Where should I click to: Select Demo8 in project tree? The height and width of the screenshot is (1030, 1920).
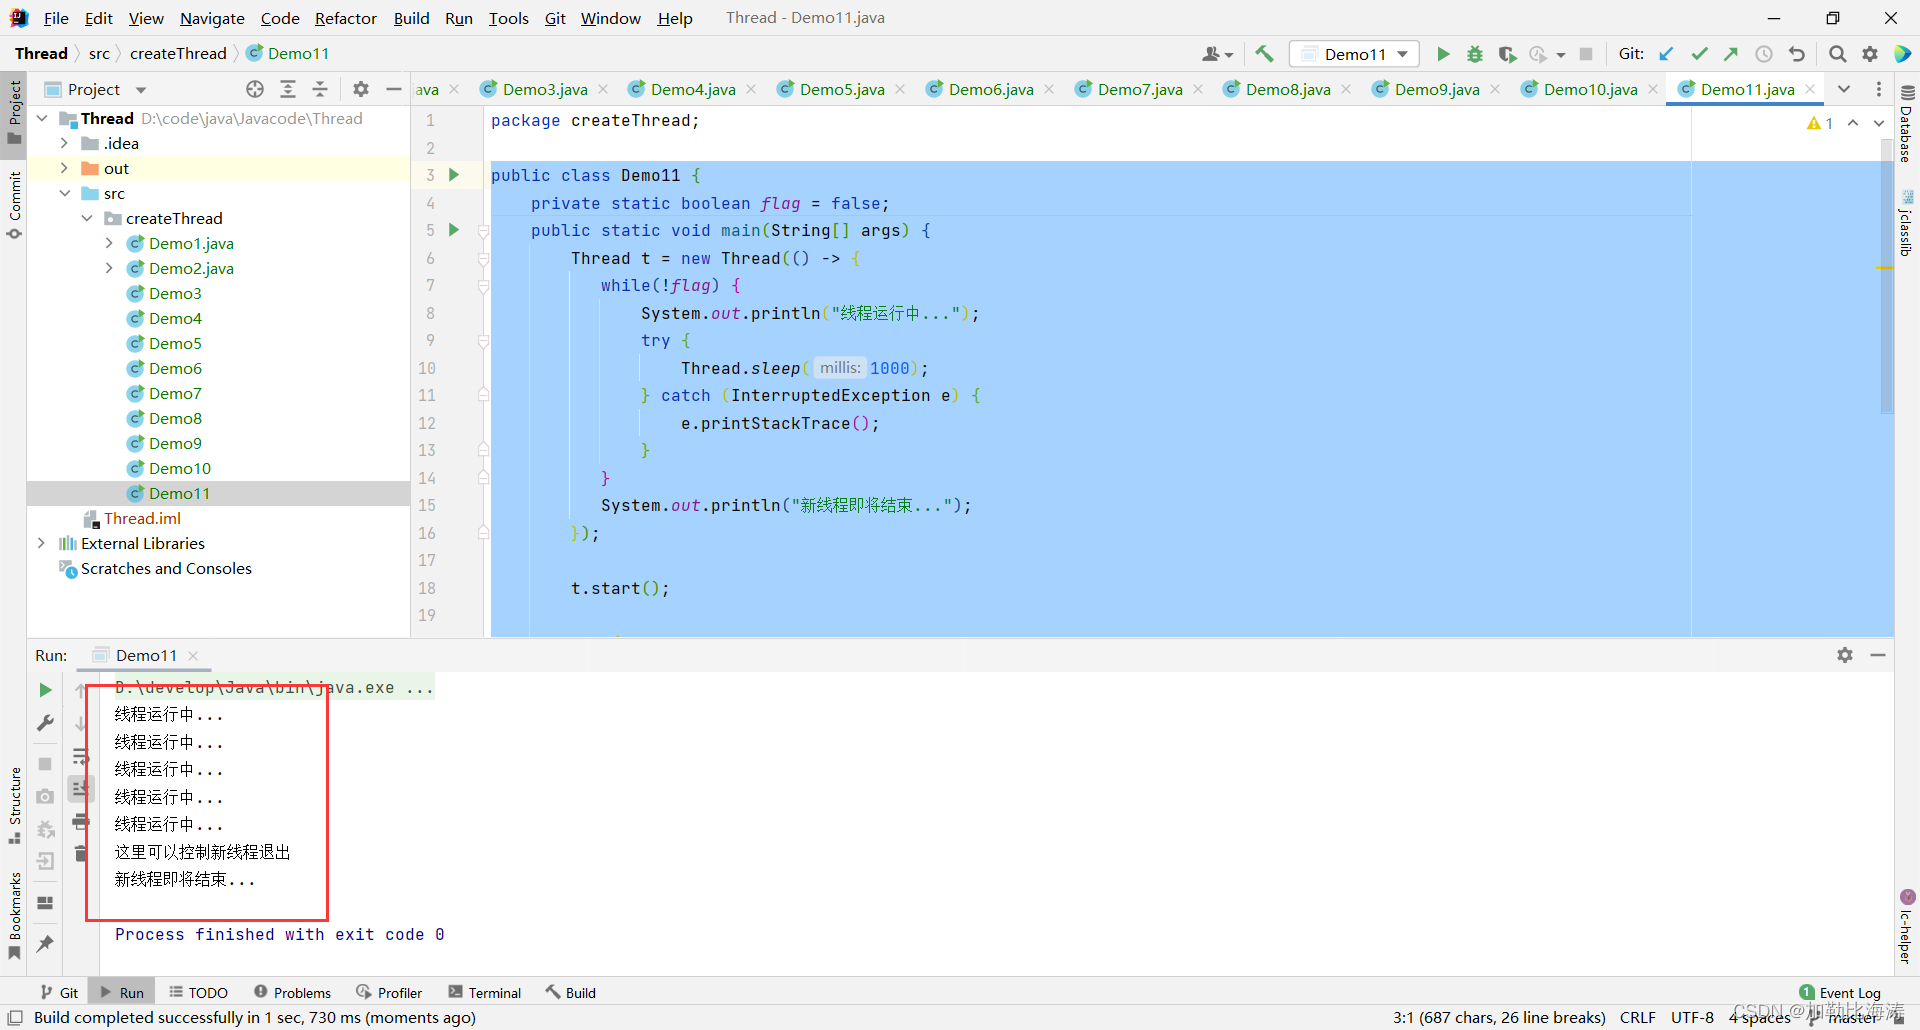(x=175, y=418)
